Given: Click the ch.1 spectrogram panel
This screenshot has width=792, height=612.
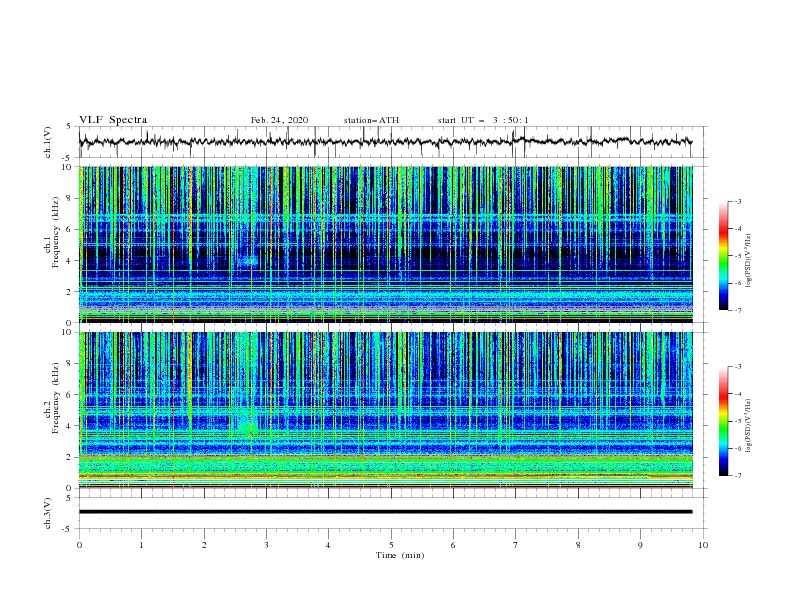Looking at the screenshot, I should point(385,244).
